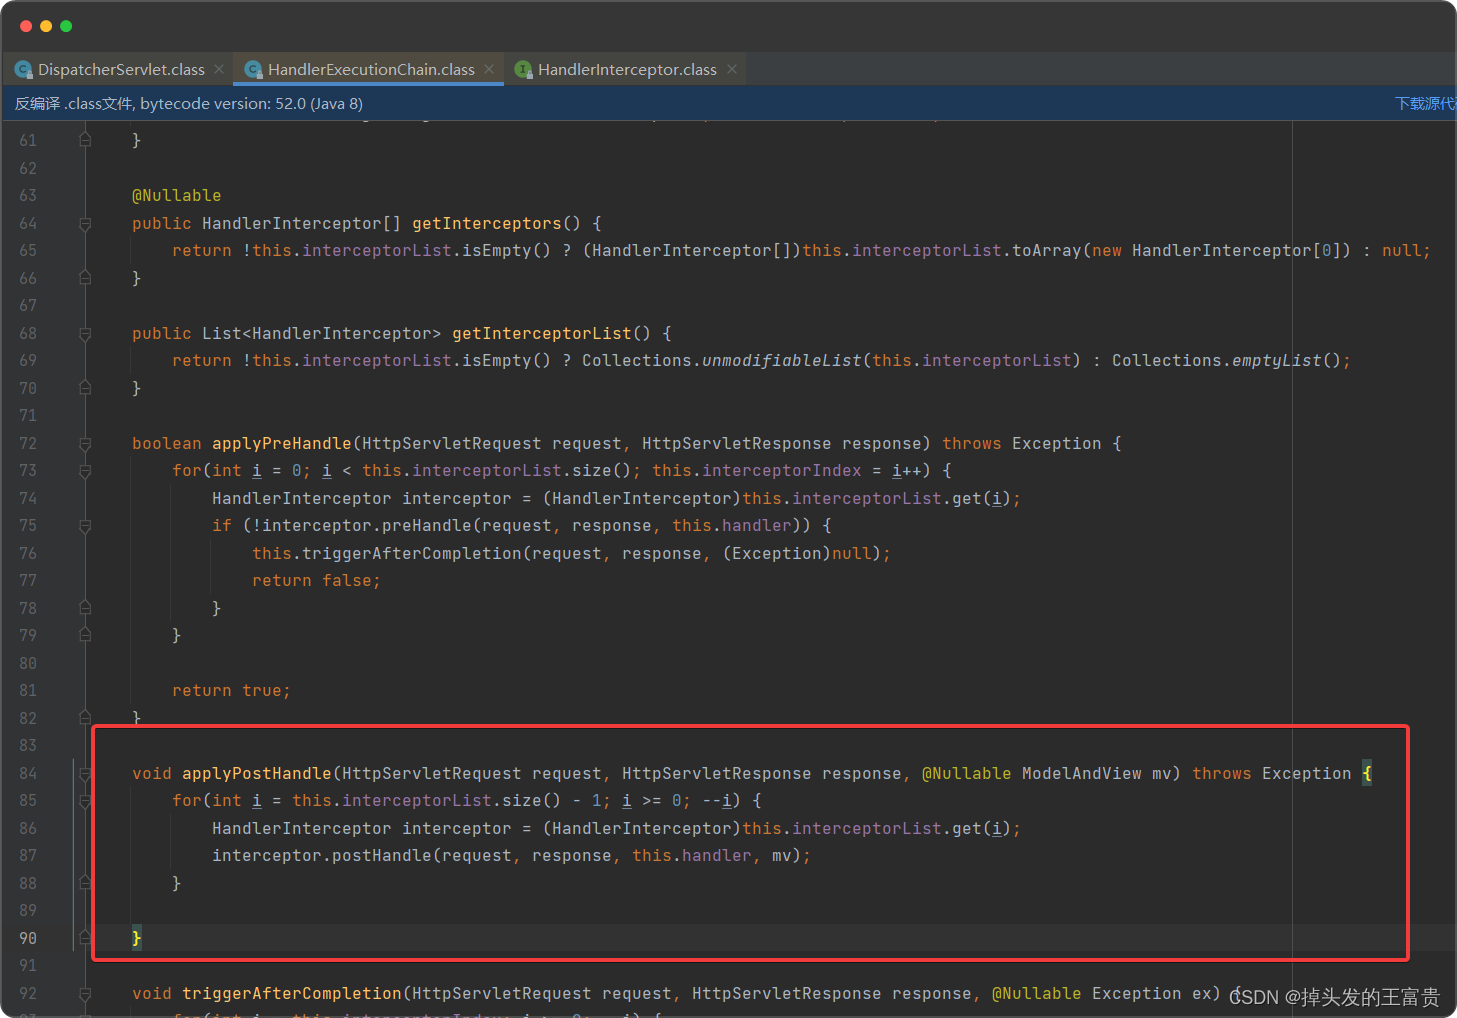
Task: Click line number 72 in gutter
Action: (x=27, y=443)
